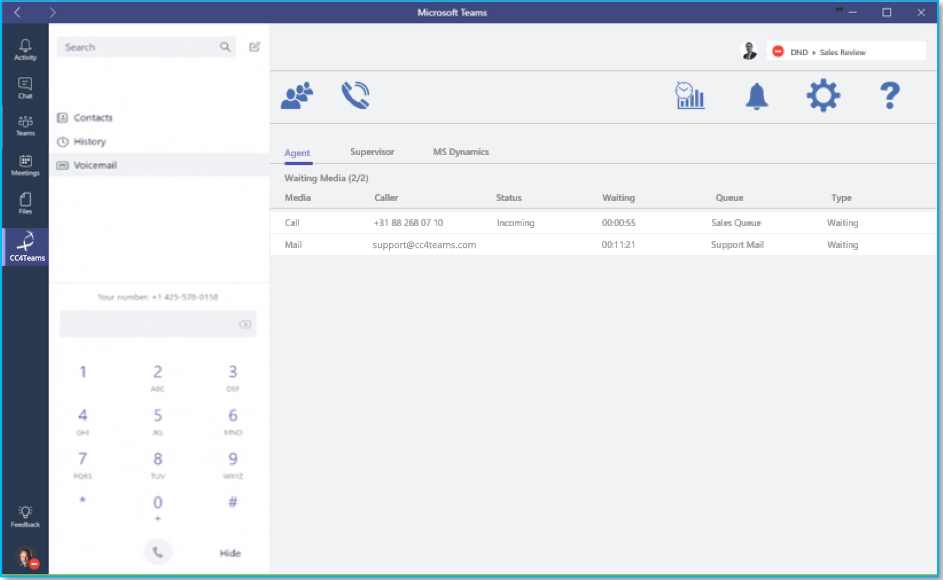Open Feedback lightbulb in sidebar
Image resolution: width=943 pixels, height=580 pixels.
tap(25, 517)
